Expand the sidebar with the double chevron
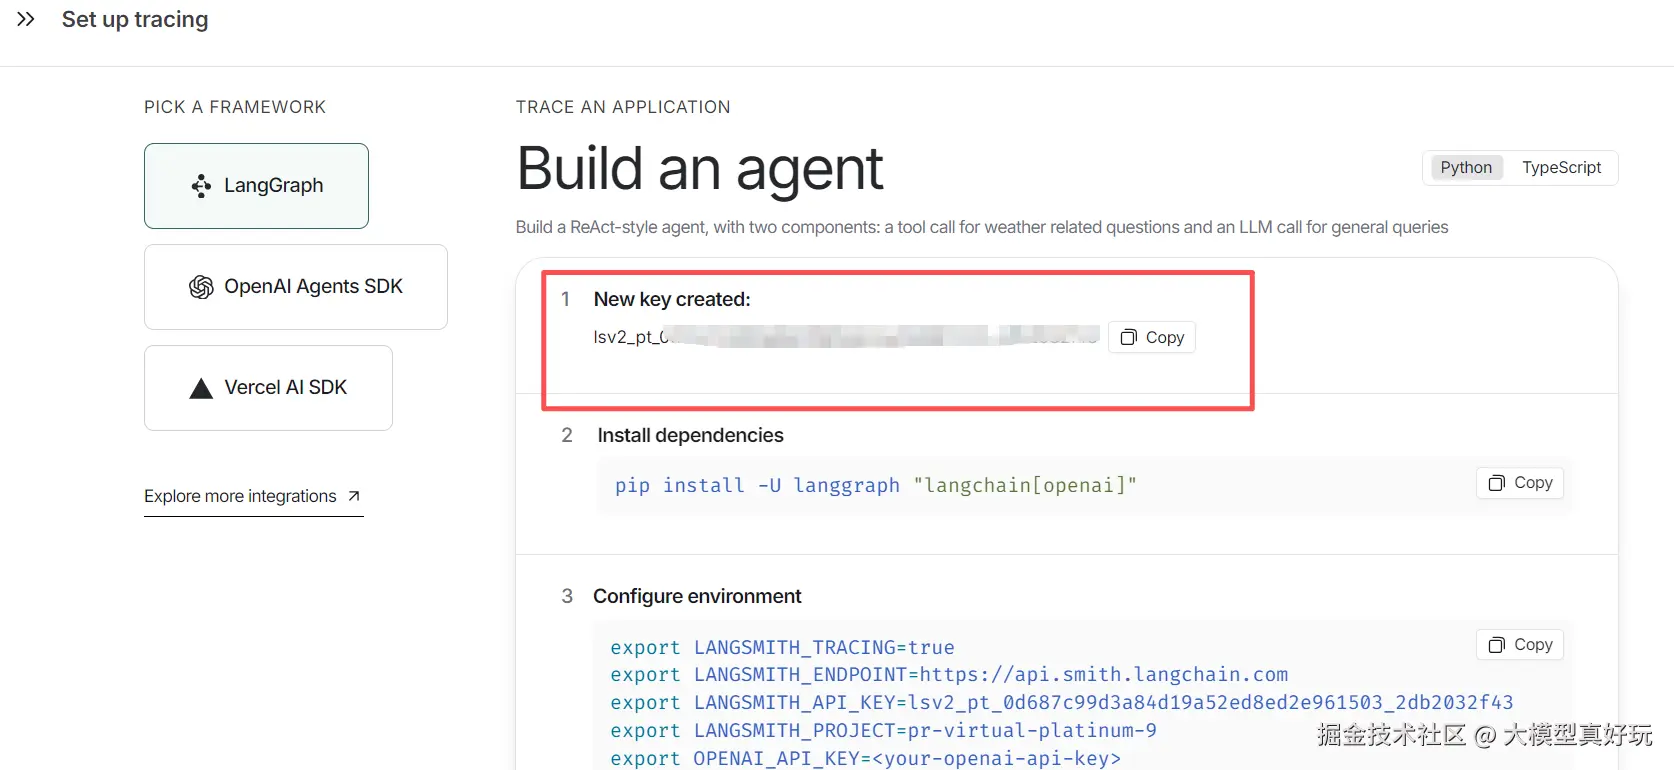Image resolution: width=1674 pixels, height=770 pixels. pyautogui.click(x=26, y=19)
